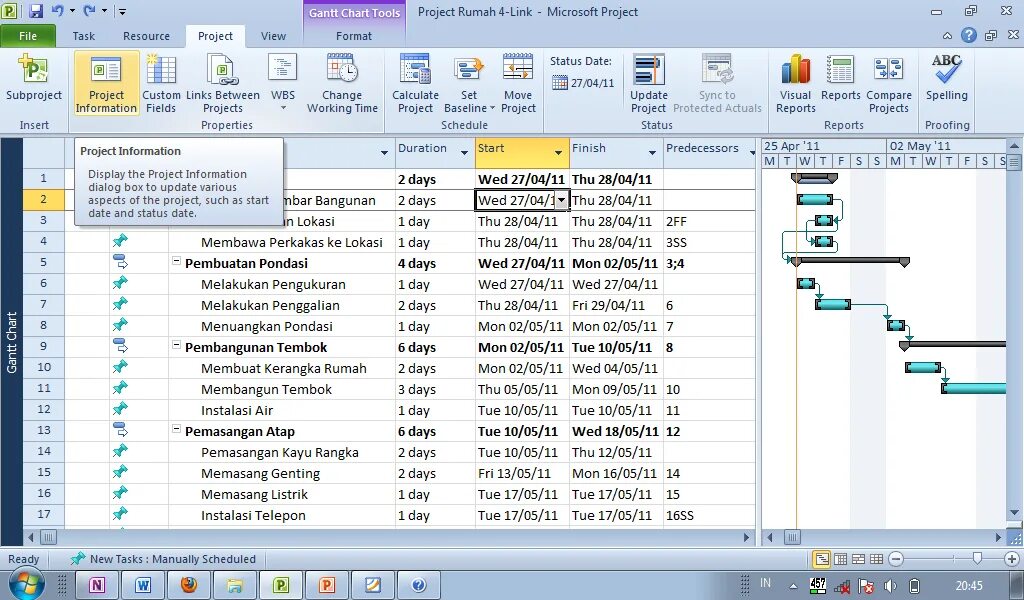Undo the last action in the toolbar
The height and width of the screenshot is (600, 1024).
[57, 11]
